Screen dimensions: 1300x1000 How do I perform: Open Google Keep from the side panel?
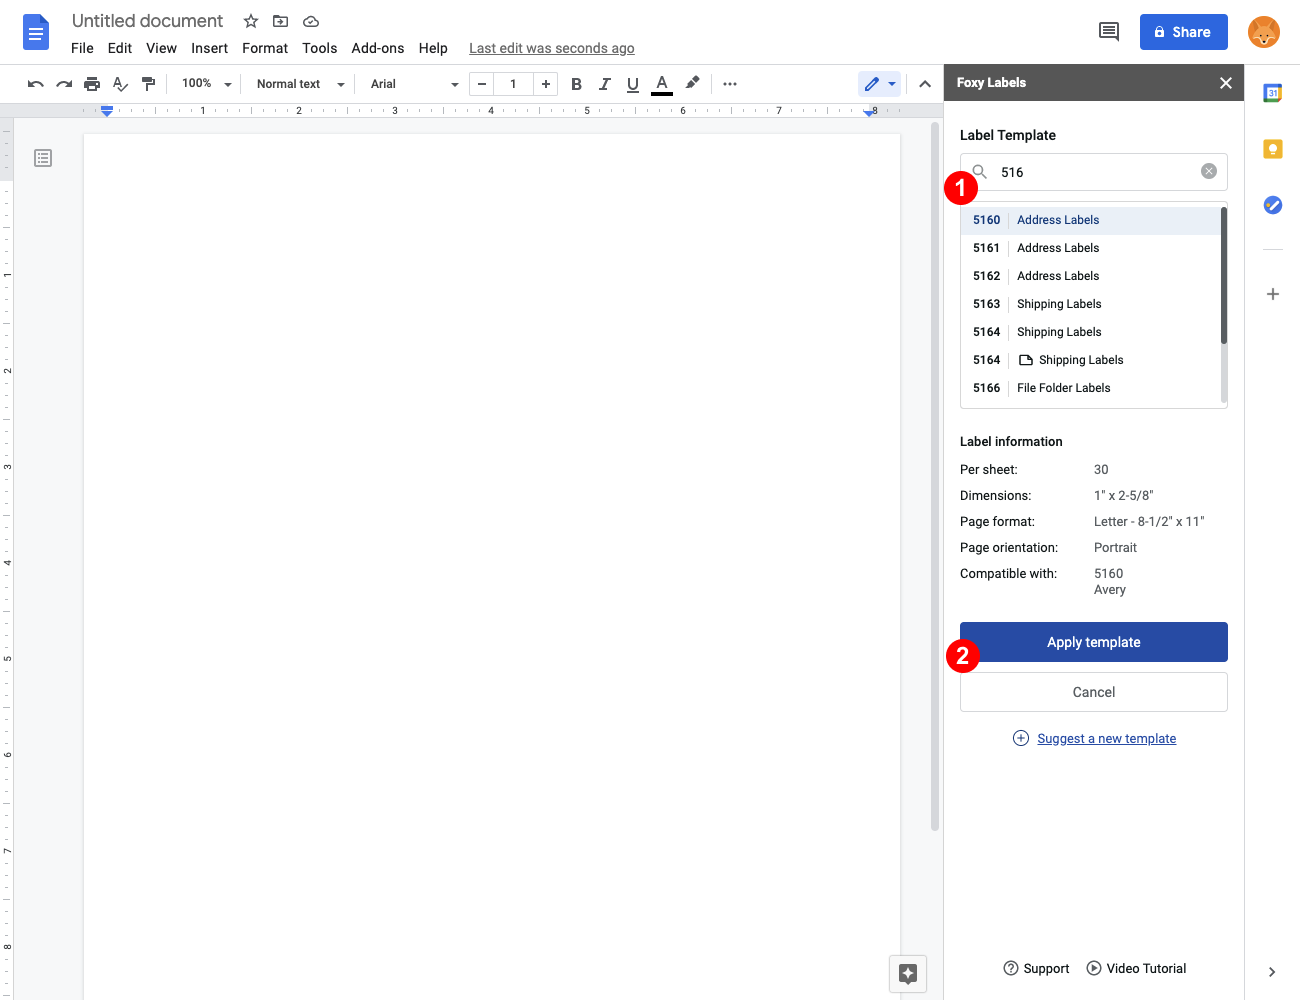1272,148
